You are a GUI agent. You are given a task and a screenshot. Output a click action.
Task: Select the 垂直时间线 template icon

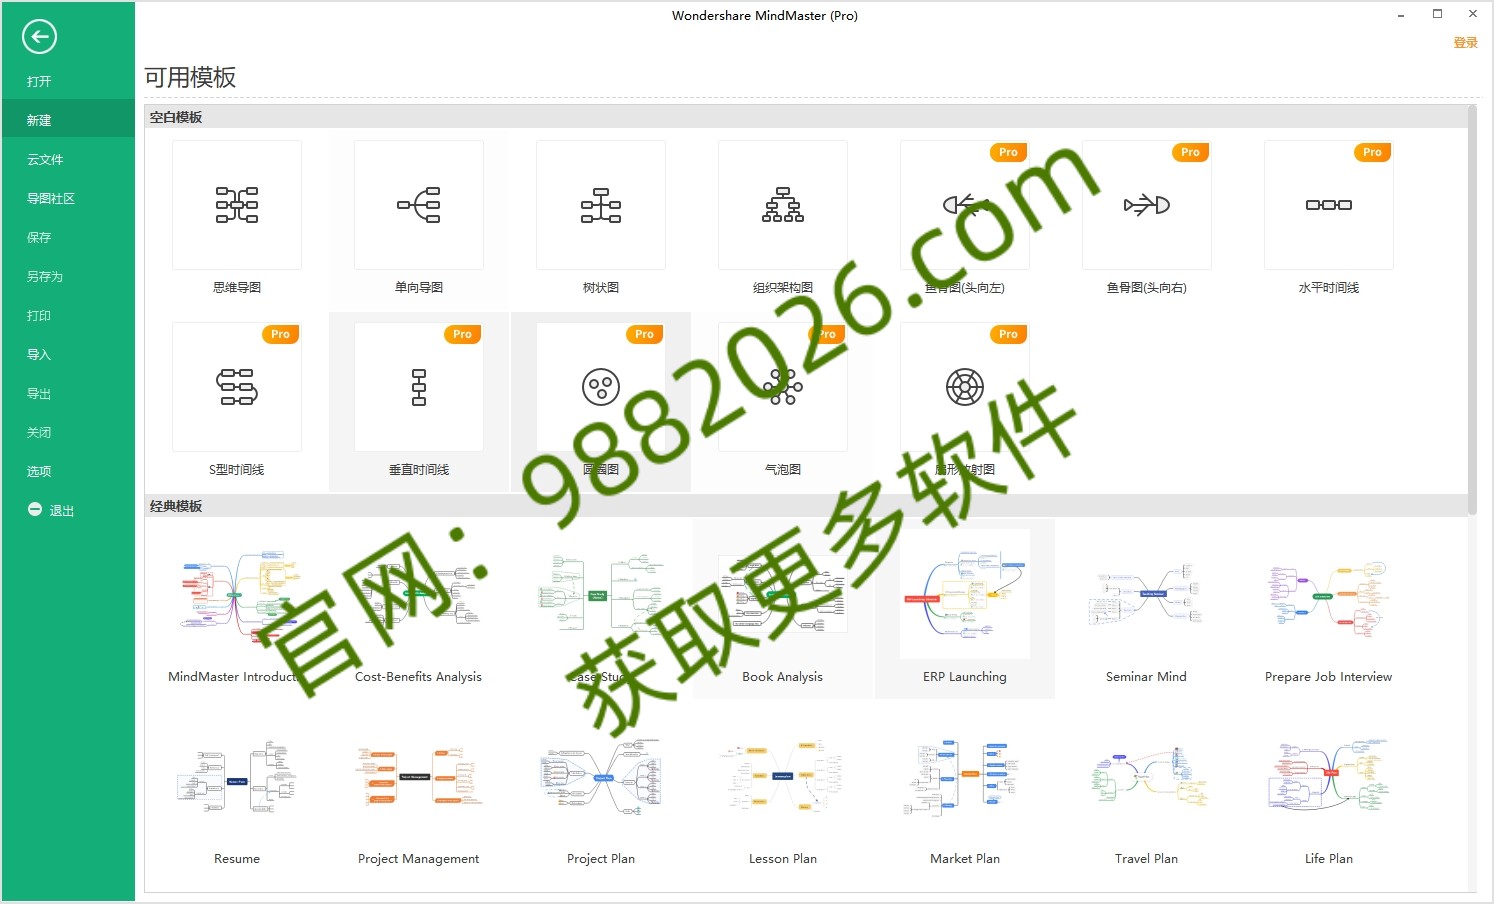coord(419,387)
